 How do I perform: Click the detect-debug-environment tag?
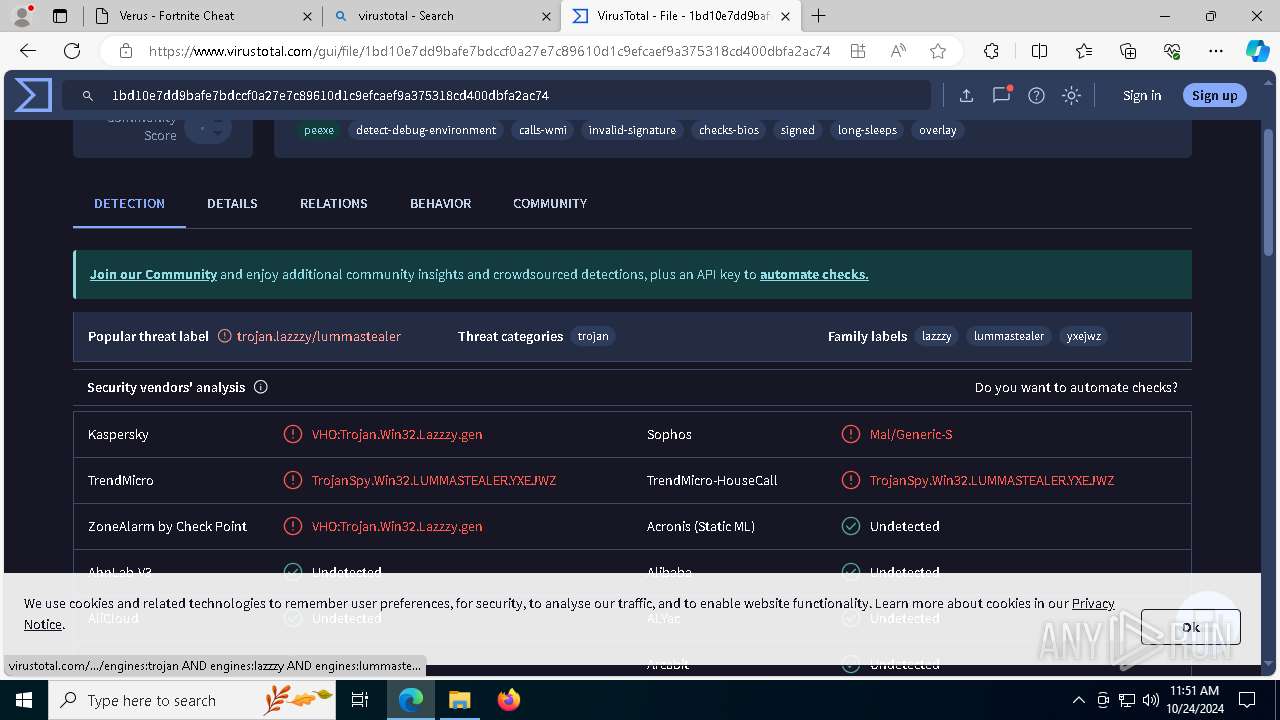[x=426, y=130]
